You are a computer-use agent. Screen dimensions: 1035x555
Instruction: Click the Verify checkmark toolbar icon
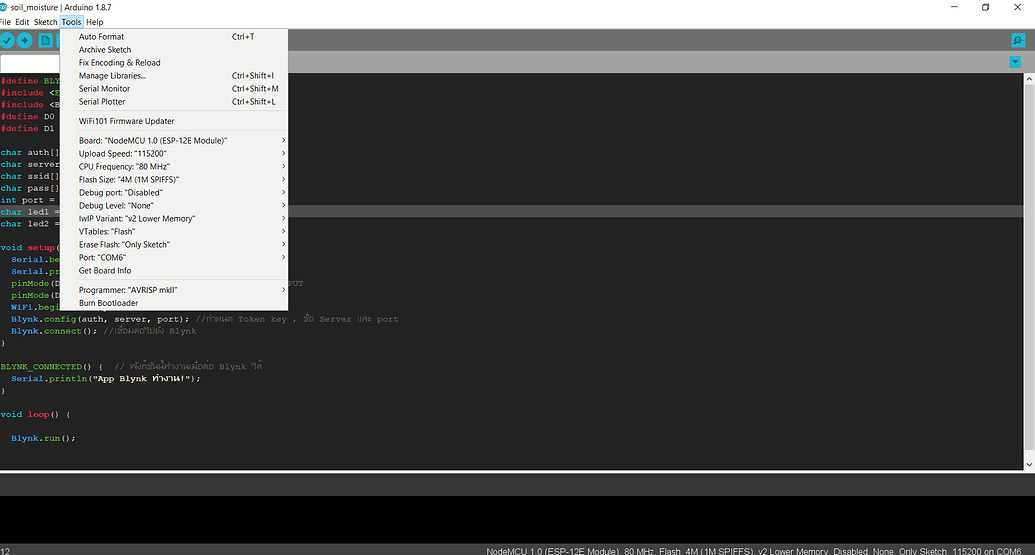8,40
